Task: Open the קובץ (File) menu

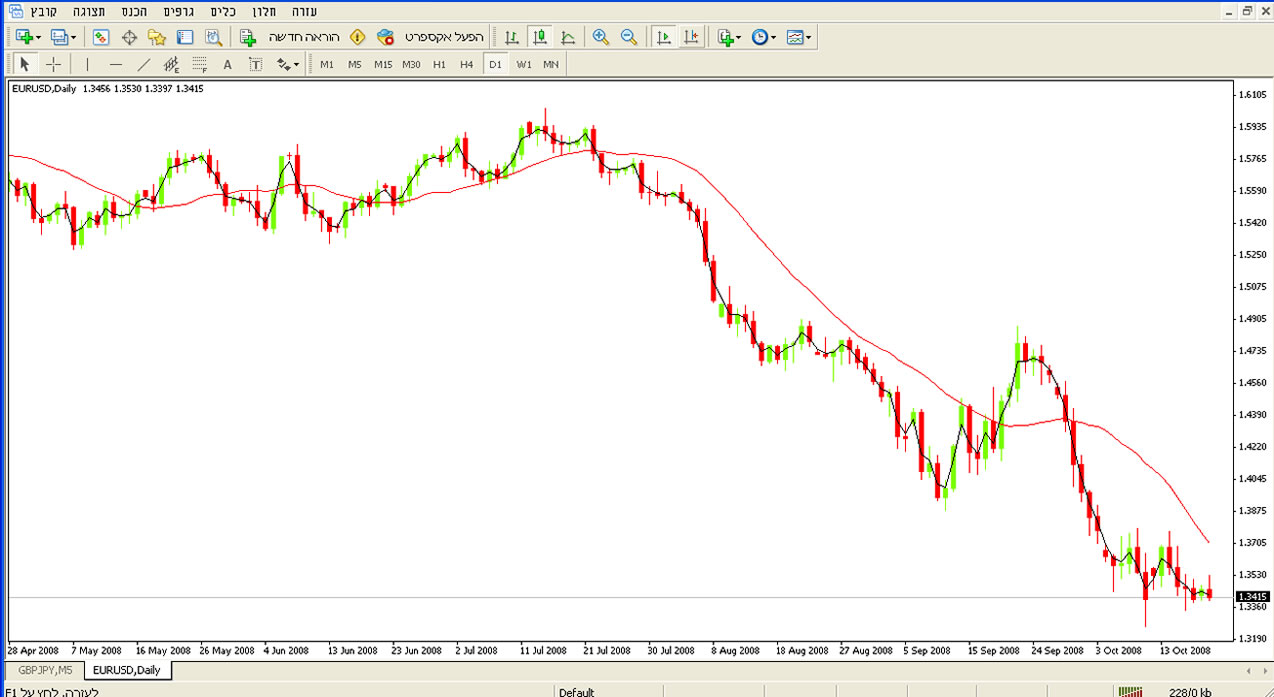Action: click(43, 11)
